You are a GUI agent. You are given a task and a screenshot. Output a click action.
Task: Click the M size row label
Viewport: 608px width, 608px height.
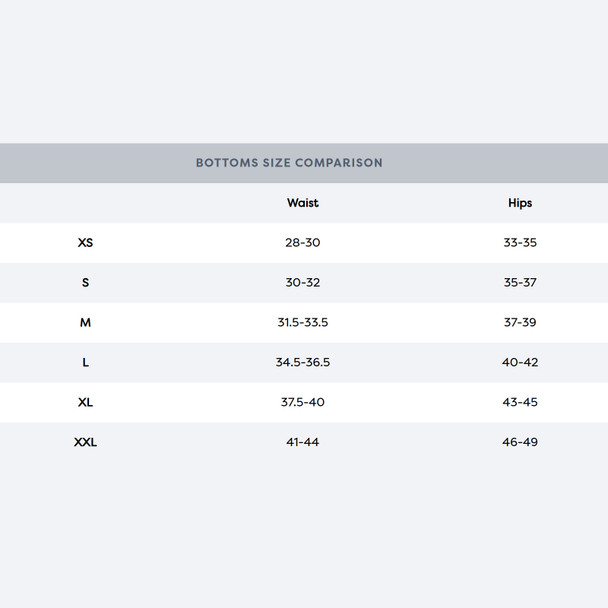pyautogui.click(x=85, y=323)
